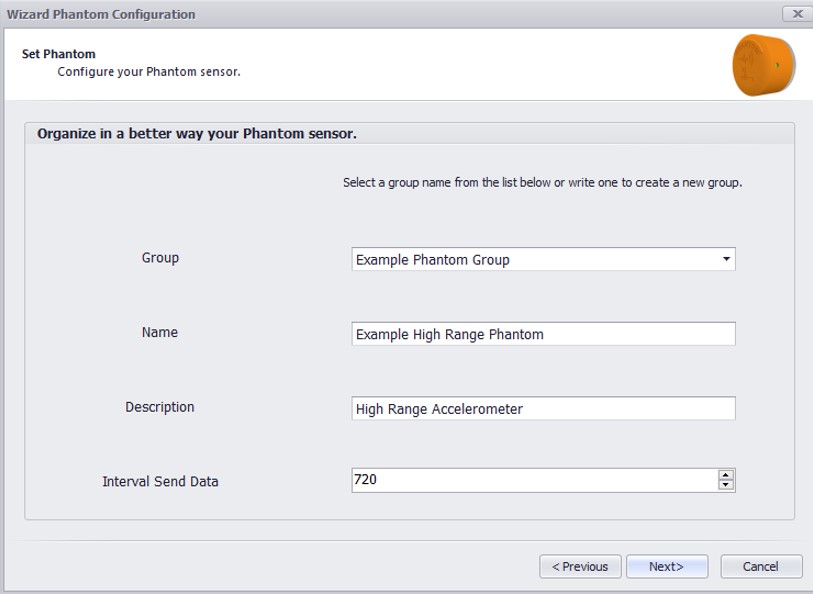Go back with the Previous button
Screen dimensions: 813x594
pos(580,567)
